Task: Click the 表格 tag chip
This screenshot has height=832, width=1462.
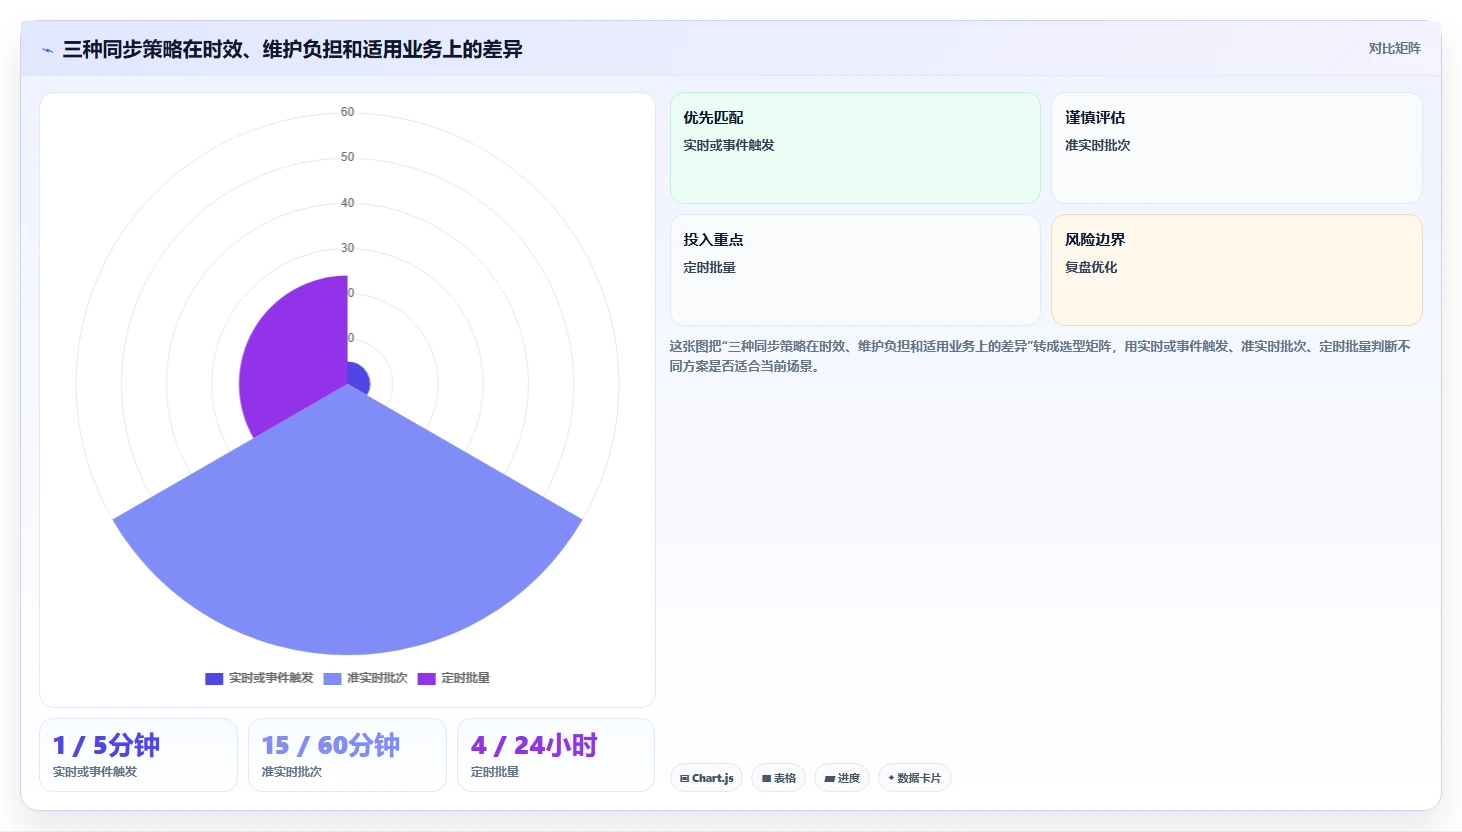Action: pyautogui.click(x=779, y=778)
